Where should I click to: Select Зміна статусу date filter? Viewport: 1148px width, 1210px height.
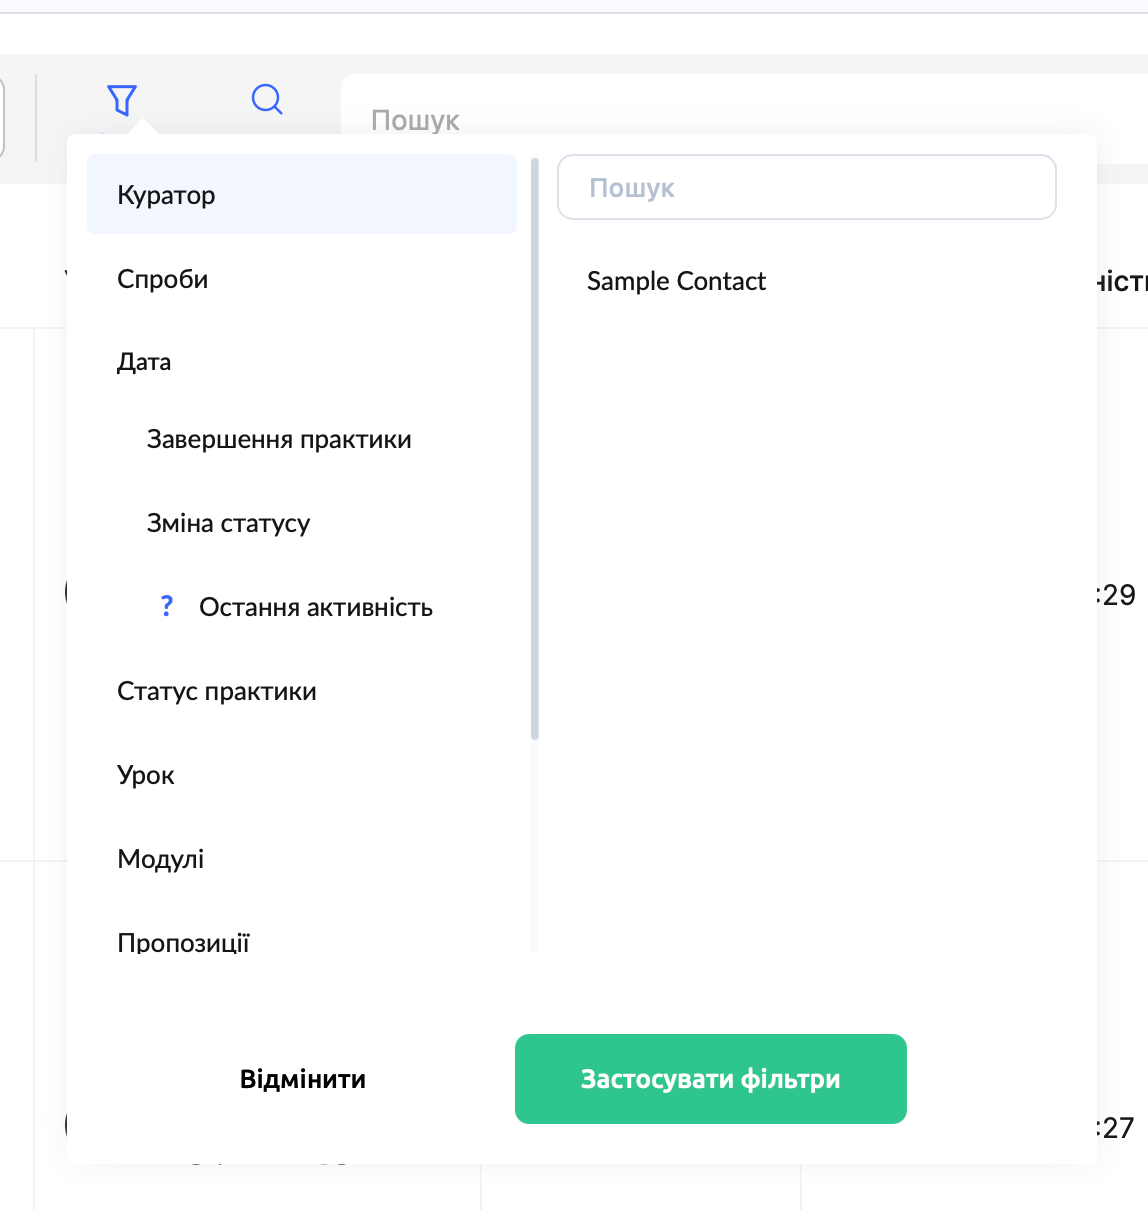[228, 524]
